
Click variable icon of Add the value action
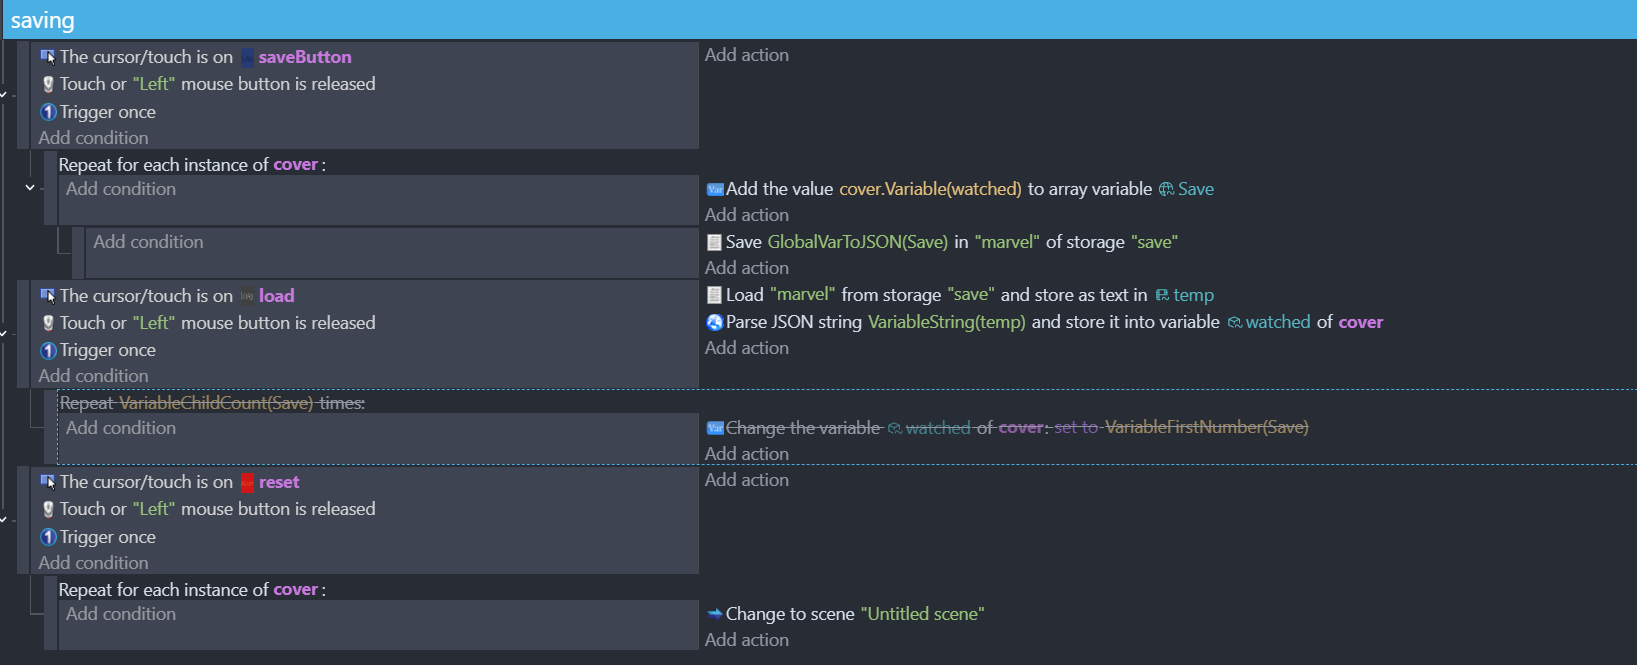pyautogui.click(x=714, y=189)
